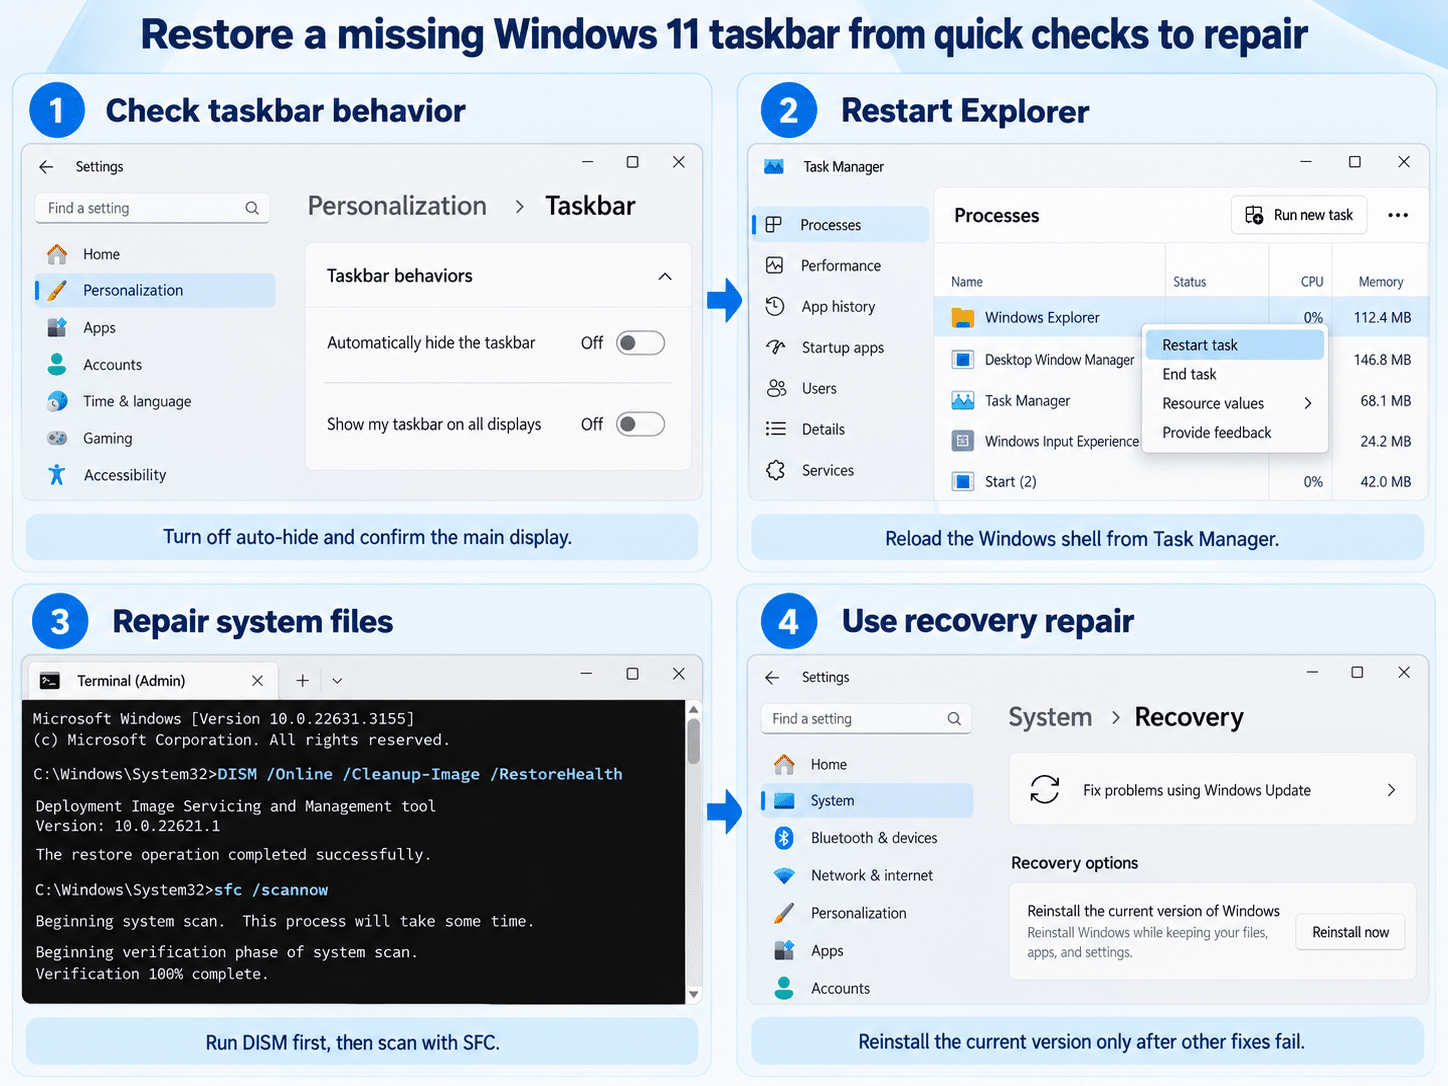Click the Home icon in Taskbar Settings sidebar
The width and height of the screenshot is (1448, 1086).
coord(57,254)
